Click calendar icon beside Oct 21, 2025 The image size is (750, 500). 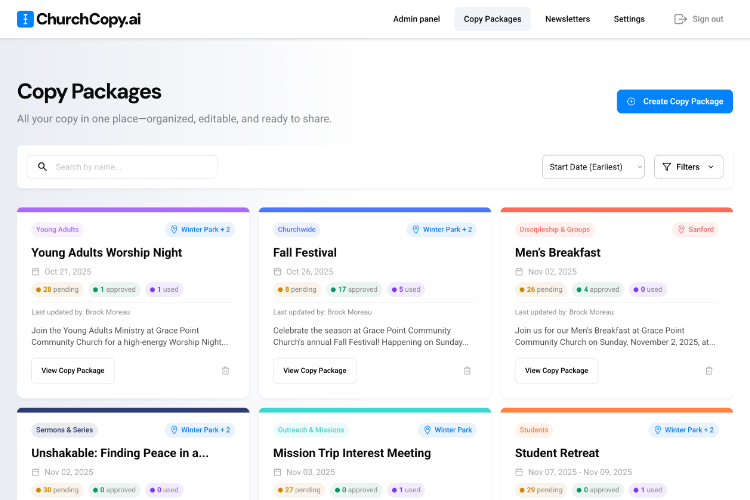point(35,272)
